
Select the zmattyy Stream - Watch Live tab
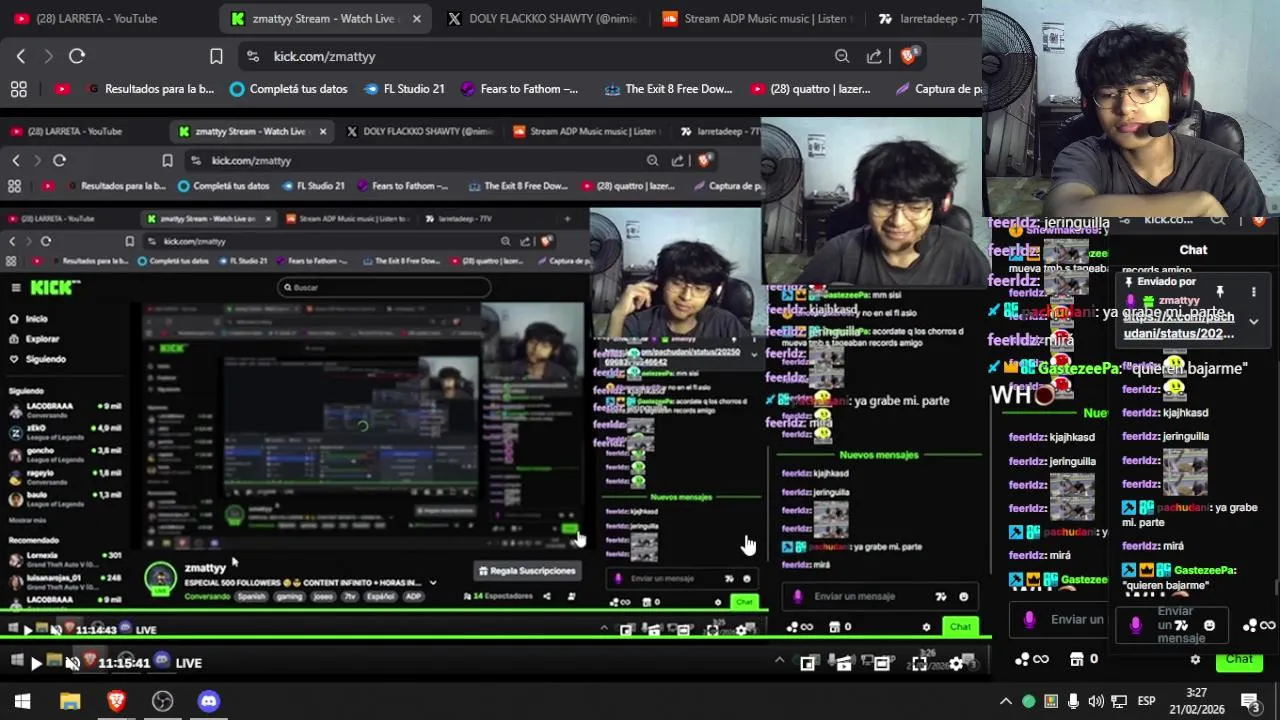click(325, 18)
